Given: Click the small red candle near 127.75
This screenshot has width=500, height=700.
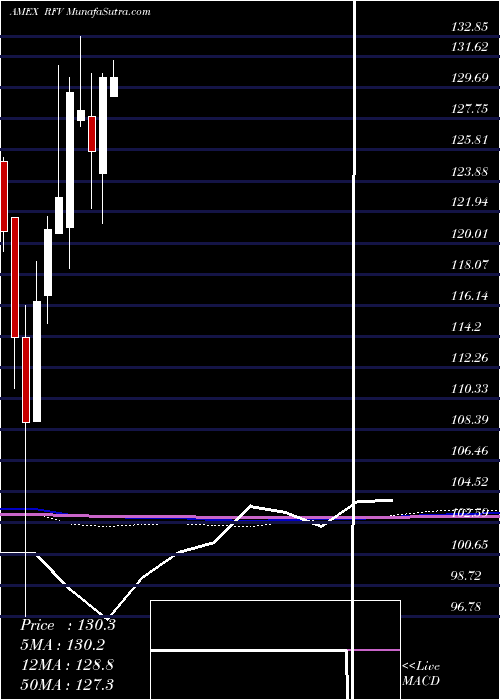Looking at the screenshot, I should click(92, 134).
